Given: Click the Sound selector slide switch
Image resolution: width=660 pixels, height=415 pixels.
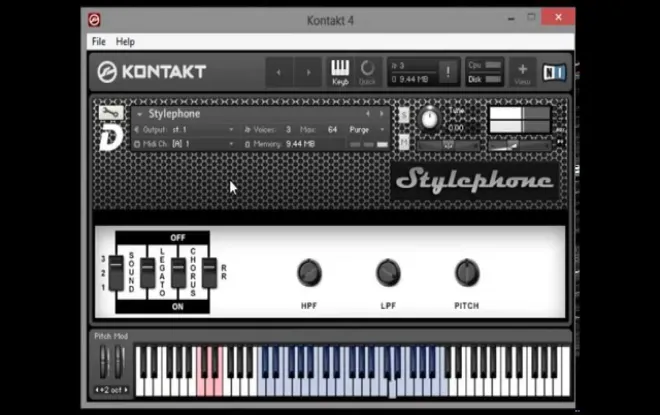Looking at the screenshot, I should 116,273.
